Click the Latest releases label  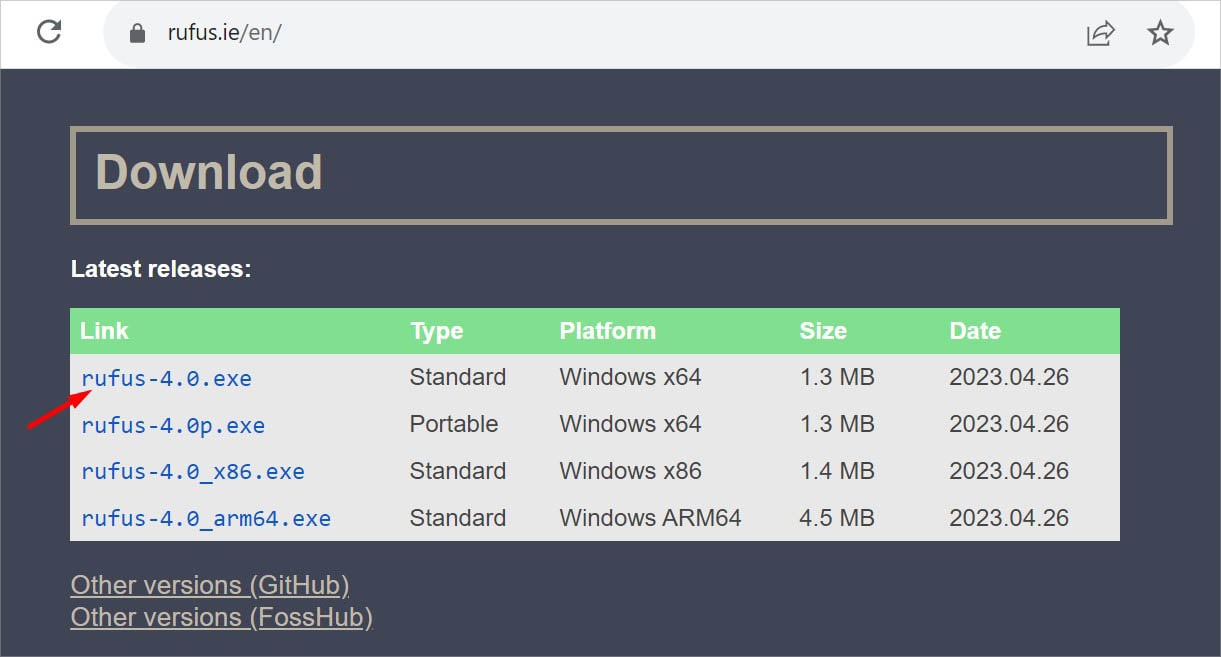coord(161,269)
